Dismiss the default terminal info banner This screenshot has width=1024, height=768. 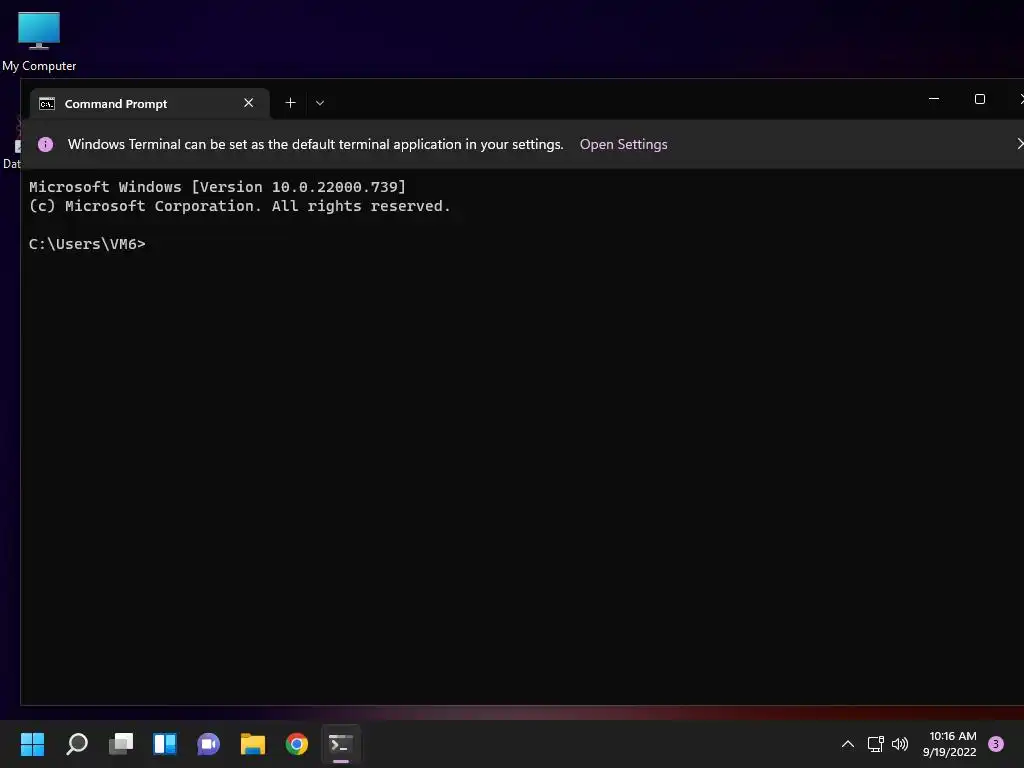tap(1019, 144)
